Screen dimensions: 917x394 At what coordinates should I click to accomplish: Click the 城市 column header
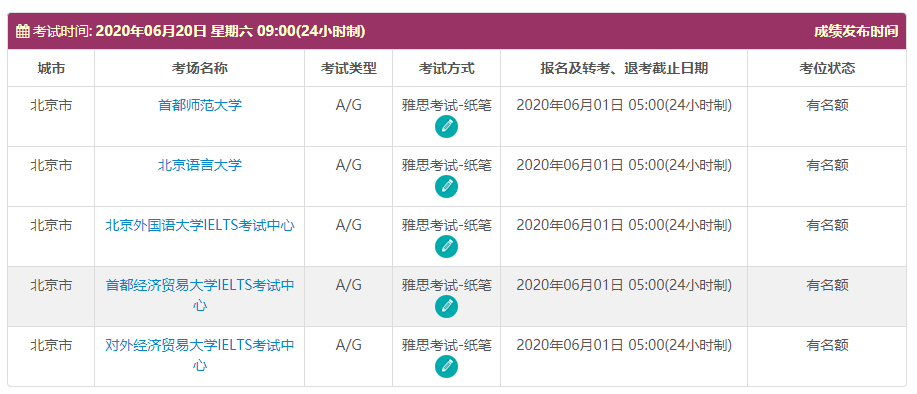51,68
